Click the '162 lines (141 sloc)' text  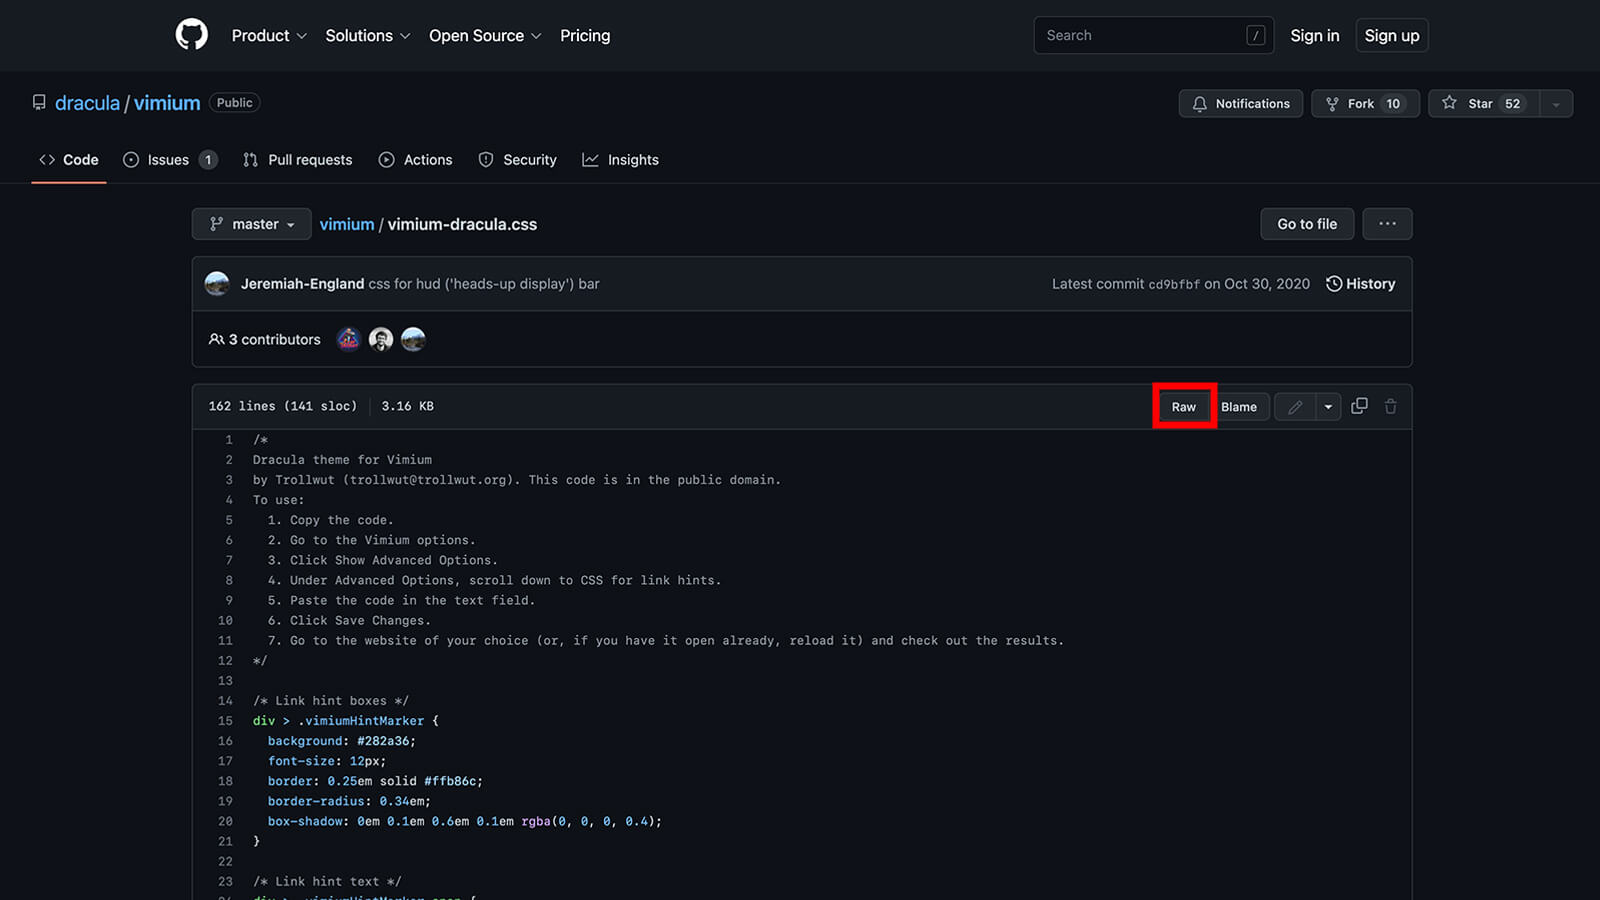[283, 406]
